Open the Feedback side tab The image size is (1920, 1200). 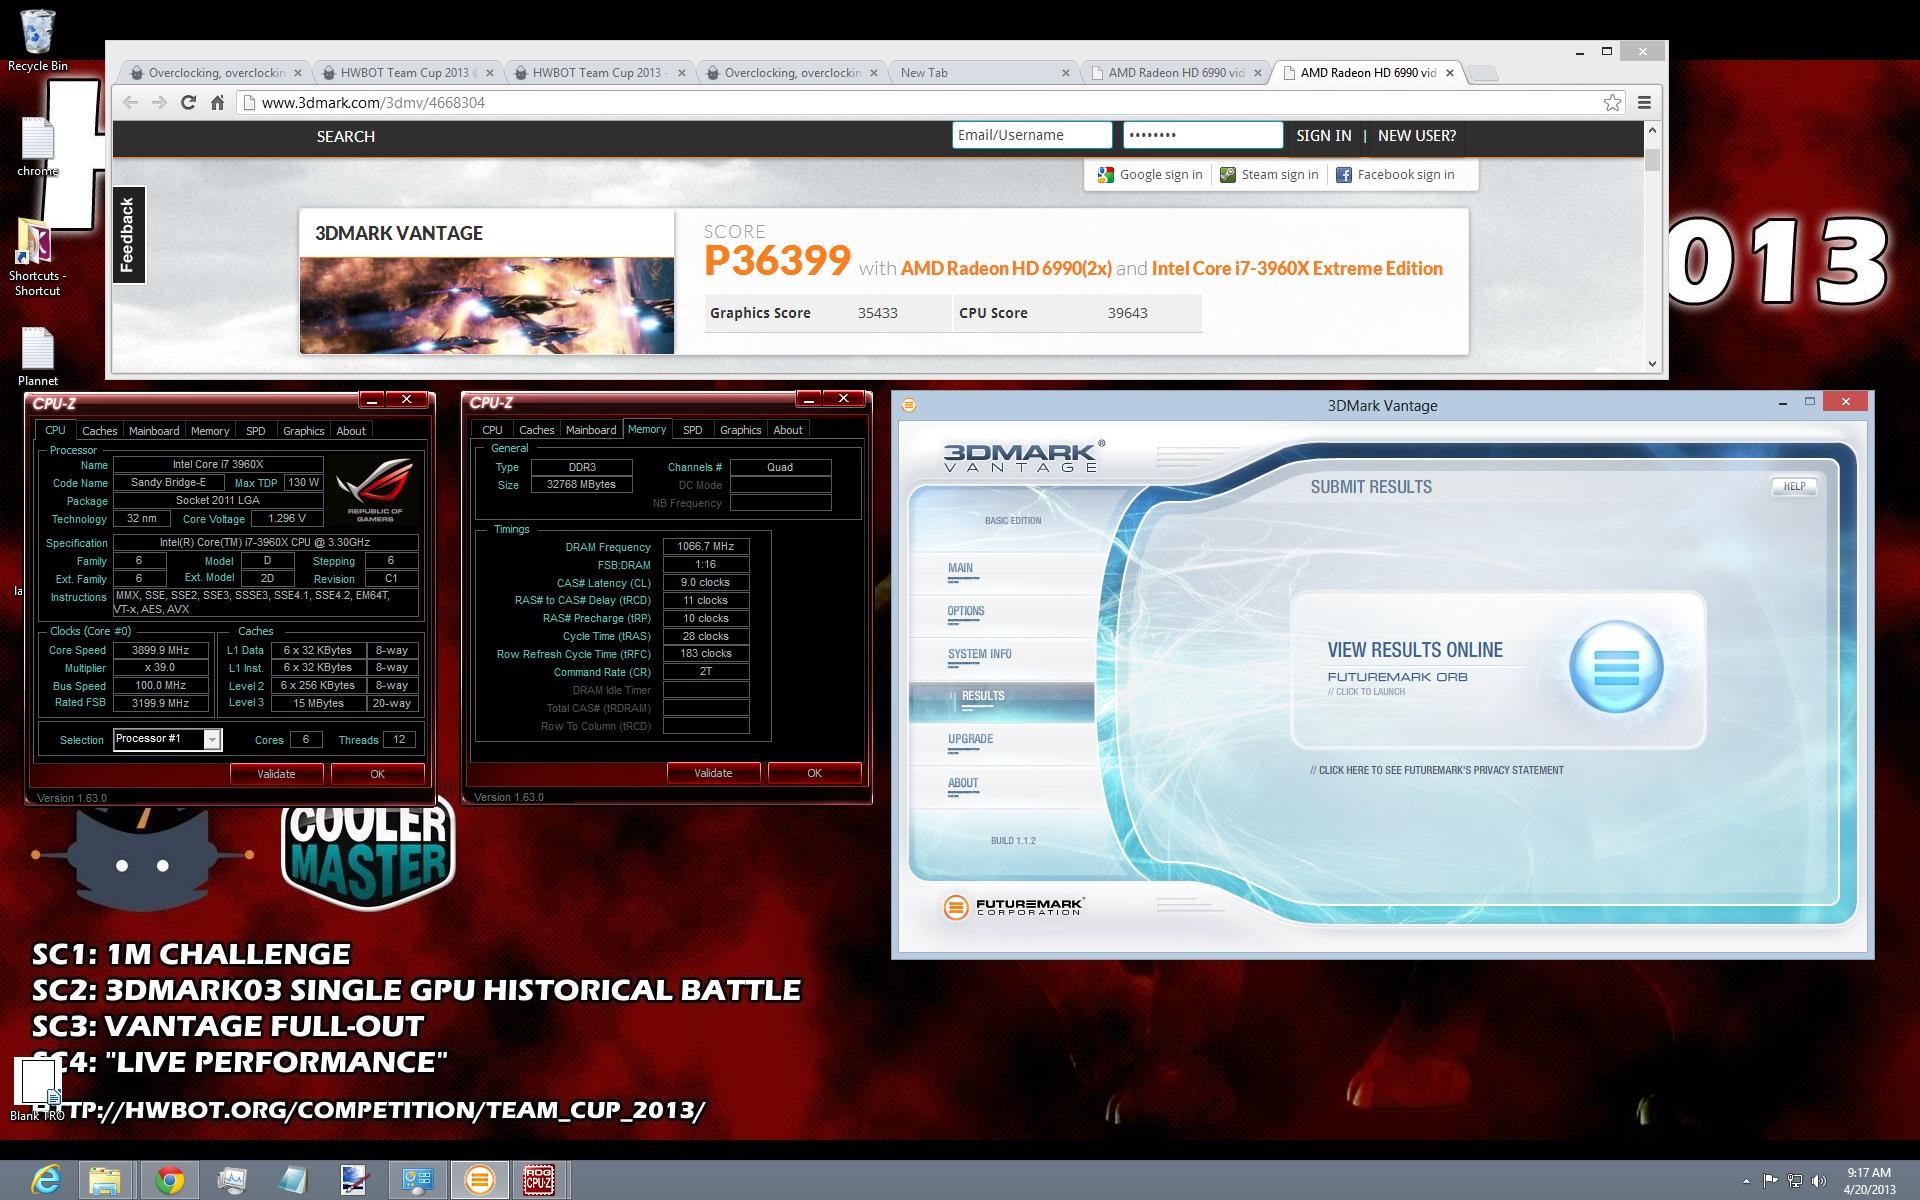128,235
